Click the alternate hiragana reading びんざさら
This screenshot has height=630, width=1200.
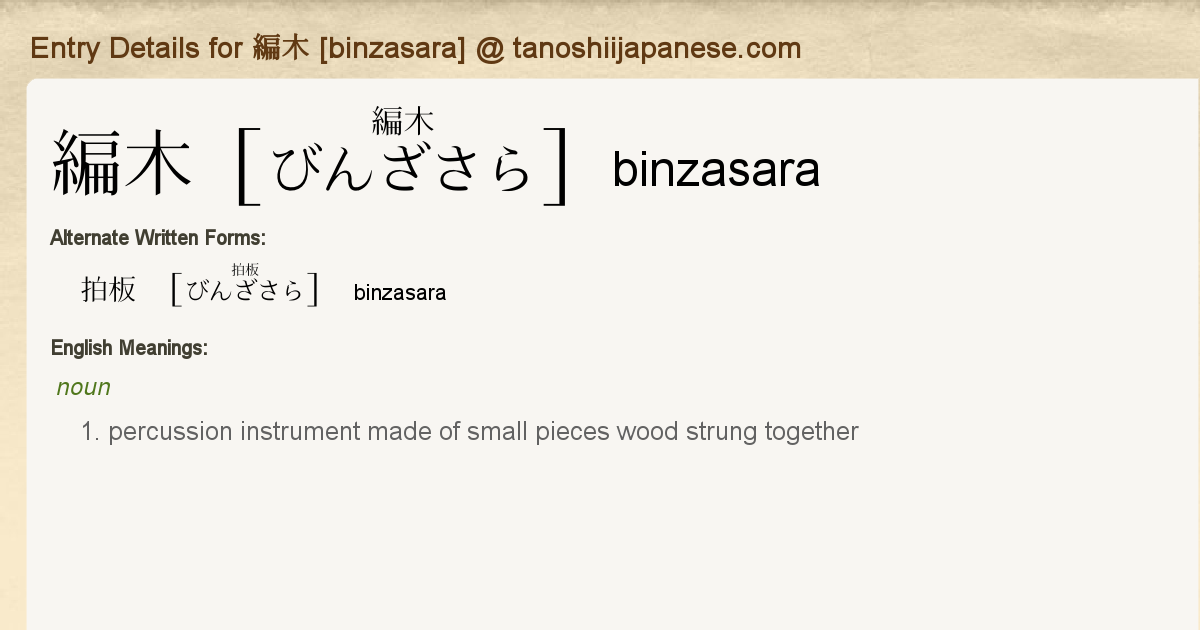tap(245, 291)
